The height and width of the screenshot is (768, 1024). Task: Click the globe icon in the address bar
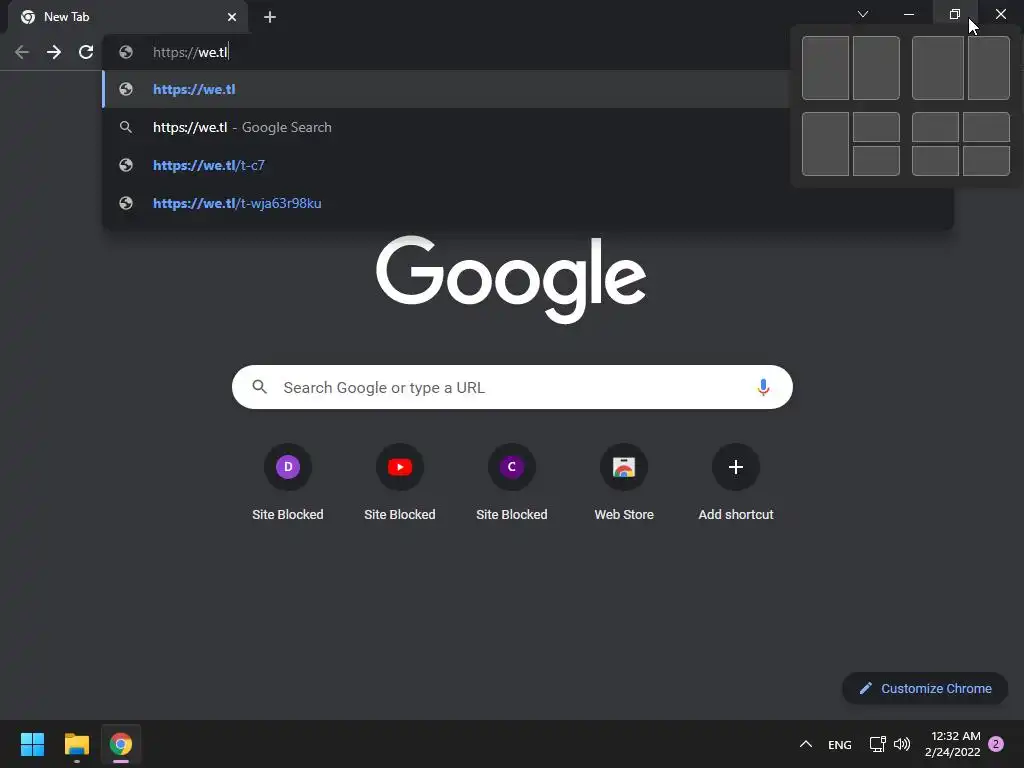tap(126, 52)
